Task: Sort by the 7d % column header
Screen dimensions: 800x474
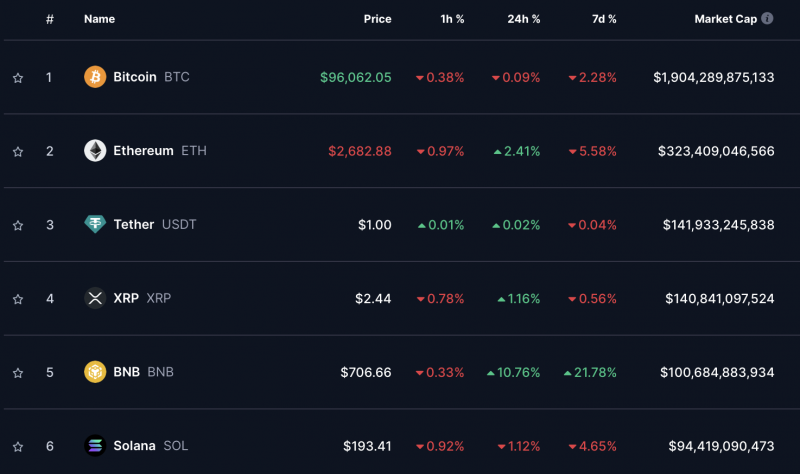Action: coord(604,19)
